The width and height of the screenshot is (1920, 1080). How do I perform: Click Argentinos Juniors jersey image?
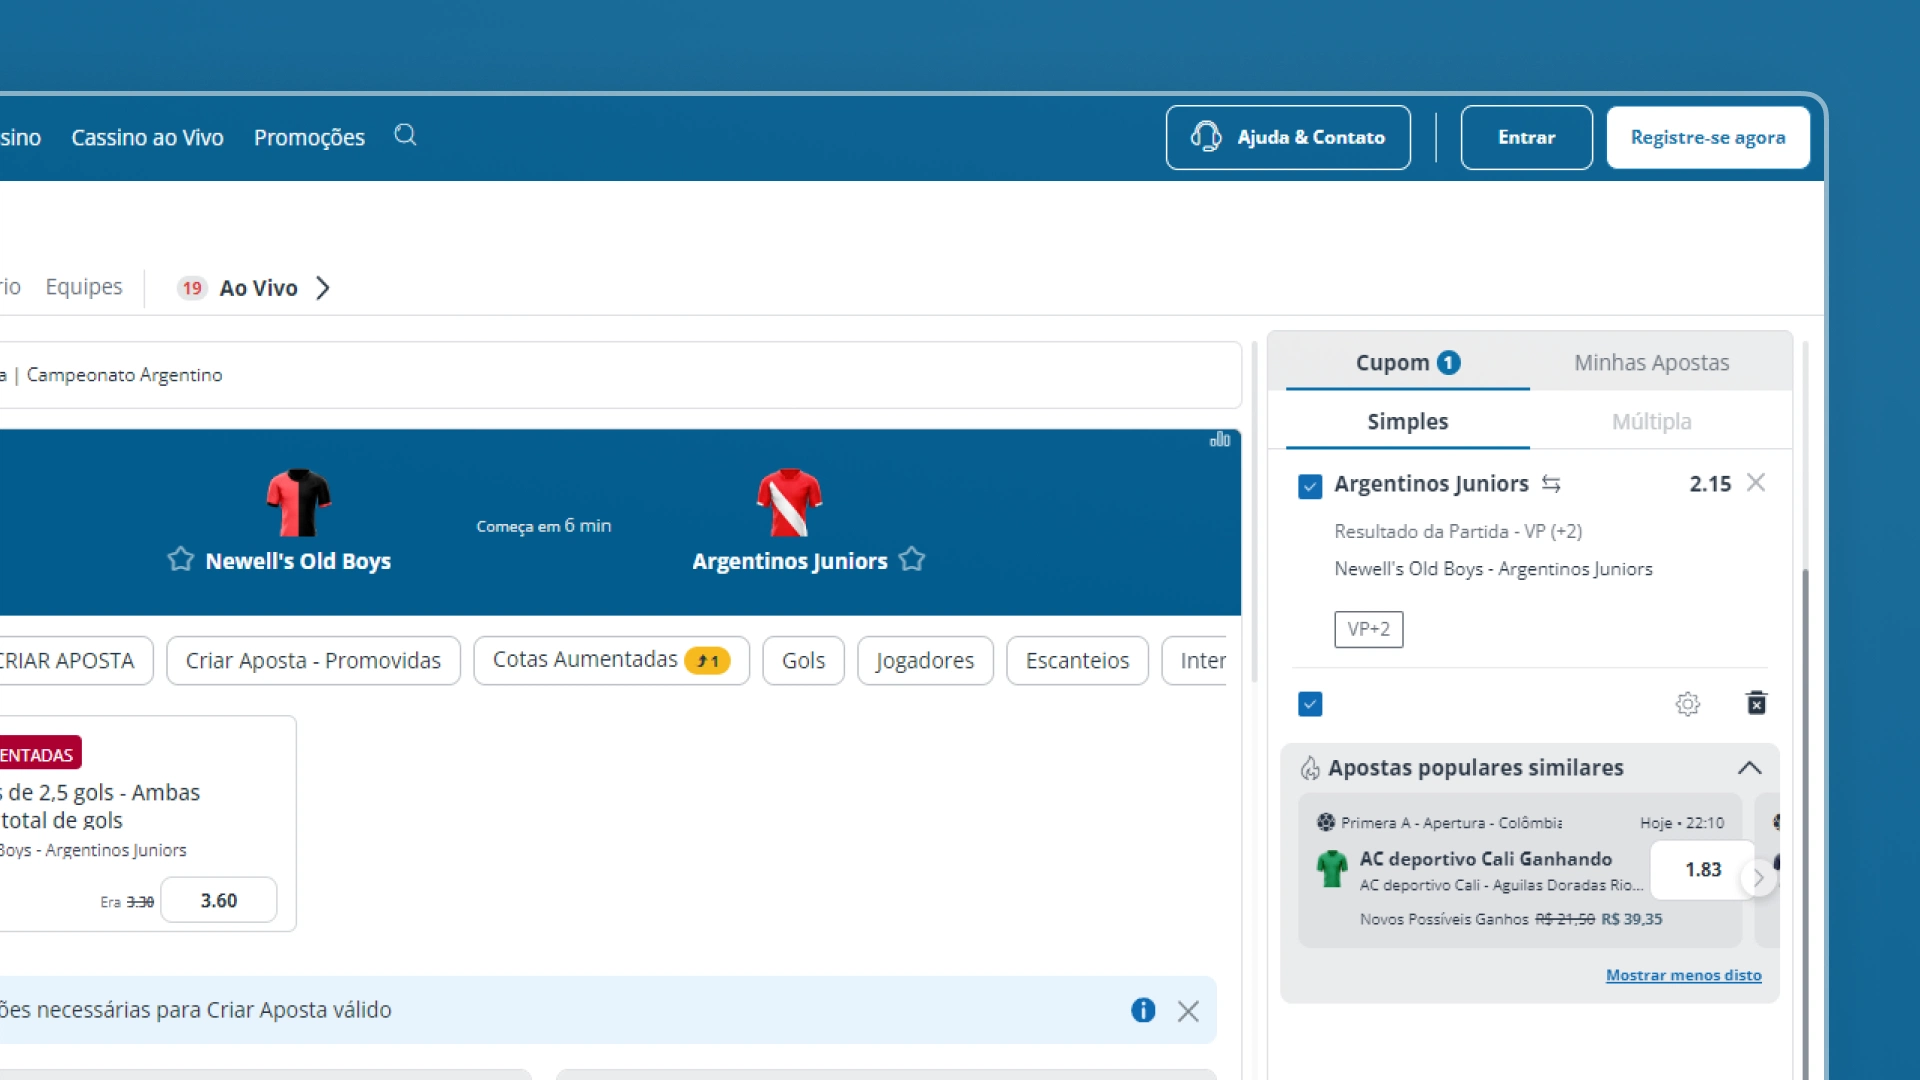(x=789, y=502)
